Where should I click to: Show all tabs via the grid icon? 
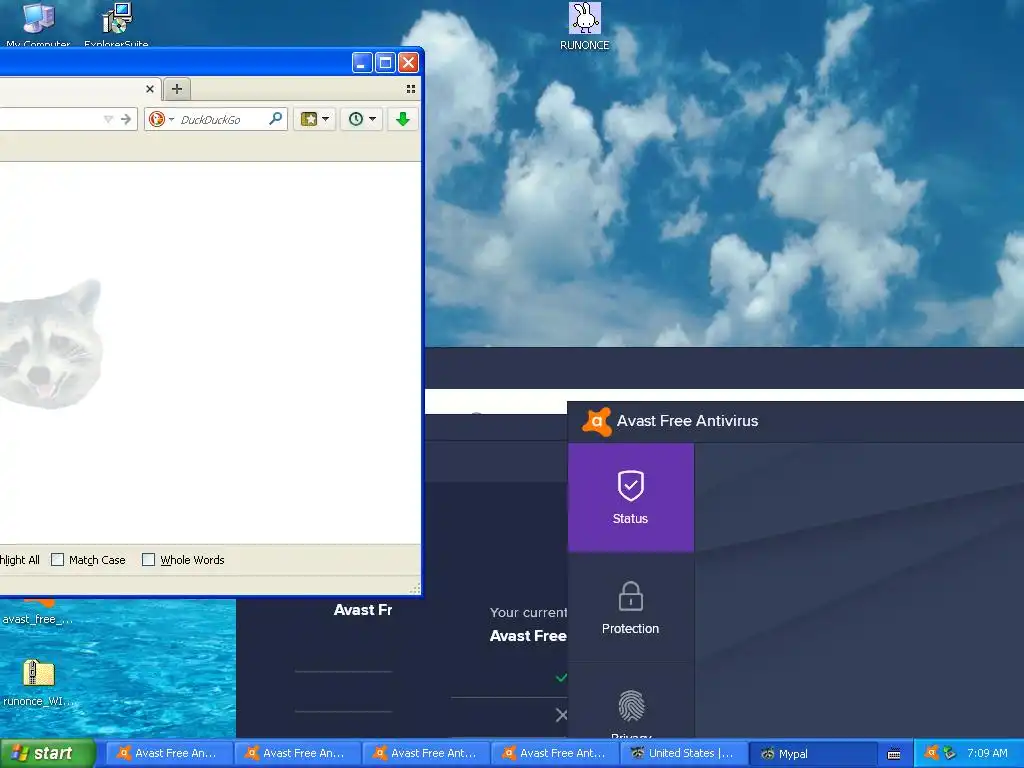pos(411,89)
